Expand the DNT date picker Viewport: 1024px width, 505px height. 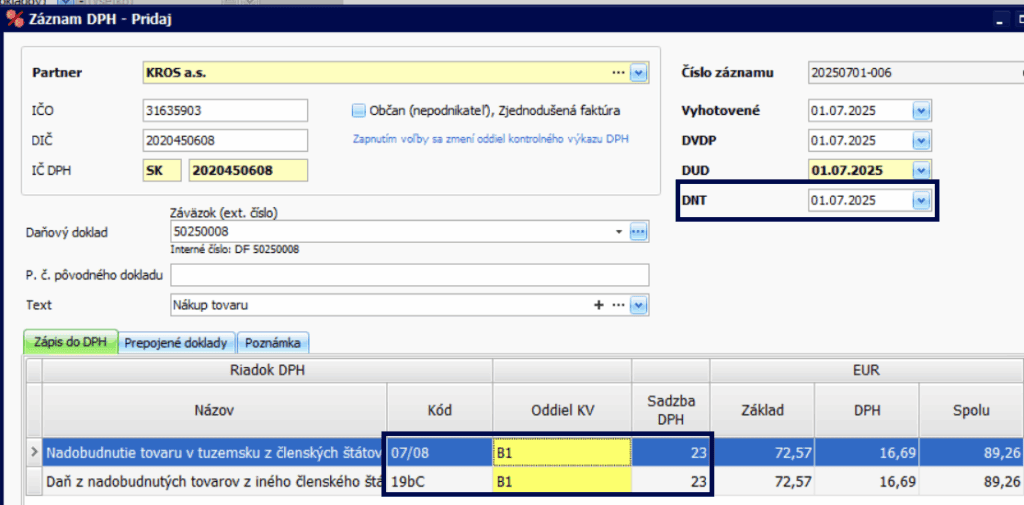(x=921, y=201)
